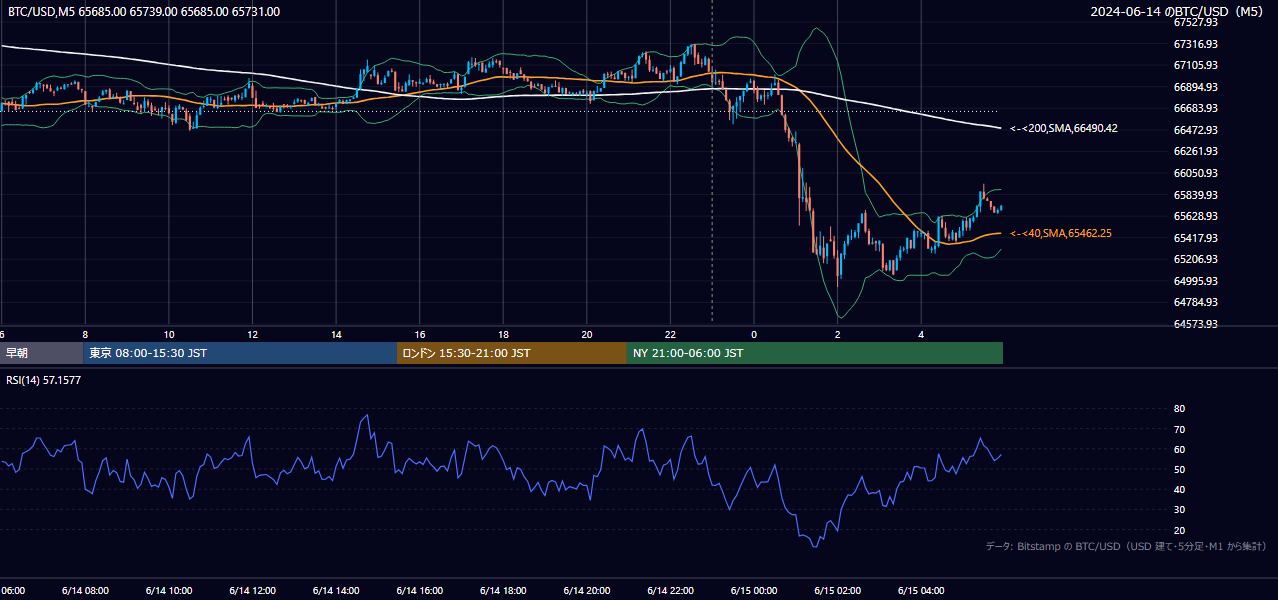The height and width of the screenshot is (600, 1278).
Task: Click hour tick 10 under the price chart
Action: [x=169, y=334]
